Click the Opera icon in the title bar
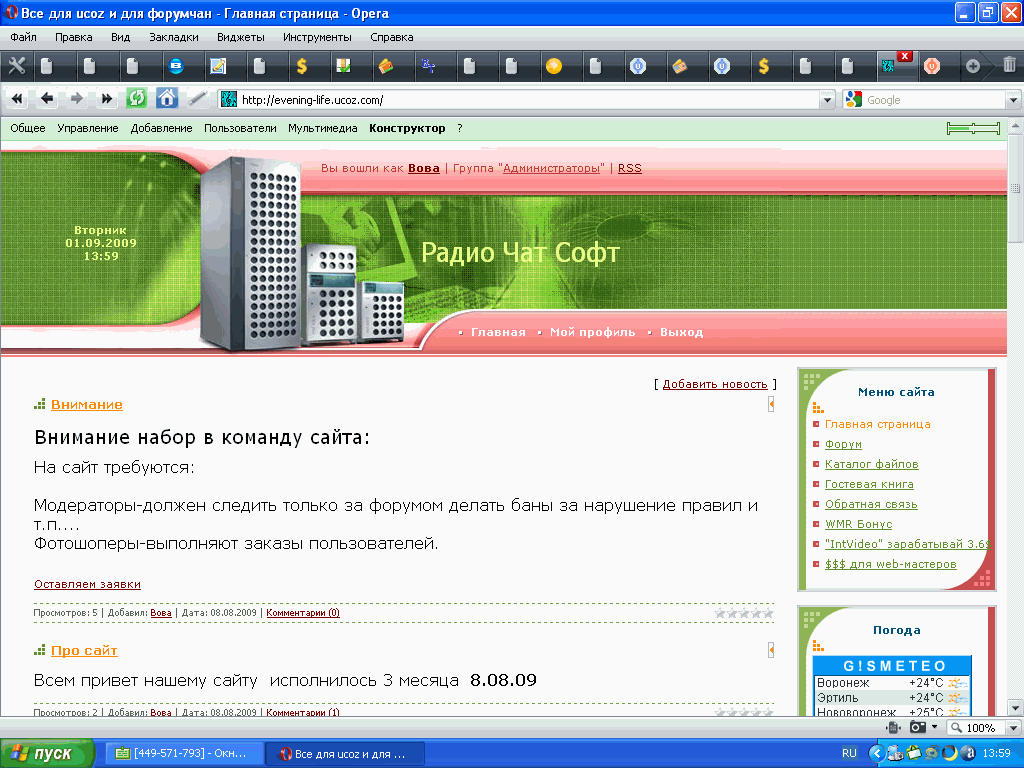This screenshot has width=1024, height=768. (x=11, y=12)
